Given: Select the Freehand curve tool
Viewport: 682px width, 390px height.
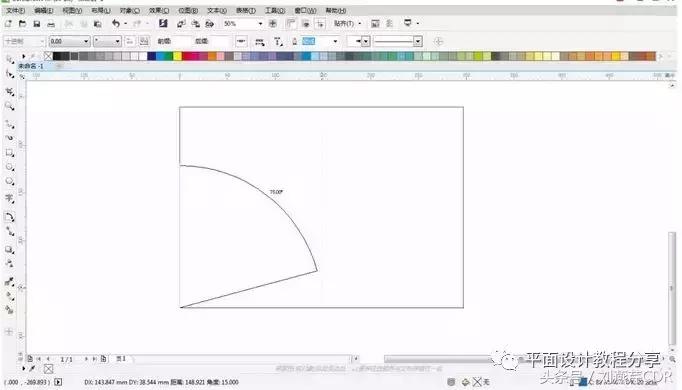Looking at the screenshot, I should tap(9, 125).
